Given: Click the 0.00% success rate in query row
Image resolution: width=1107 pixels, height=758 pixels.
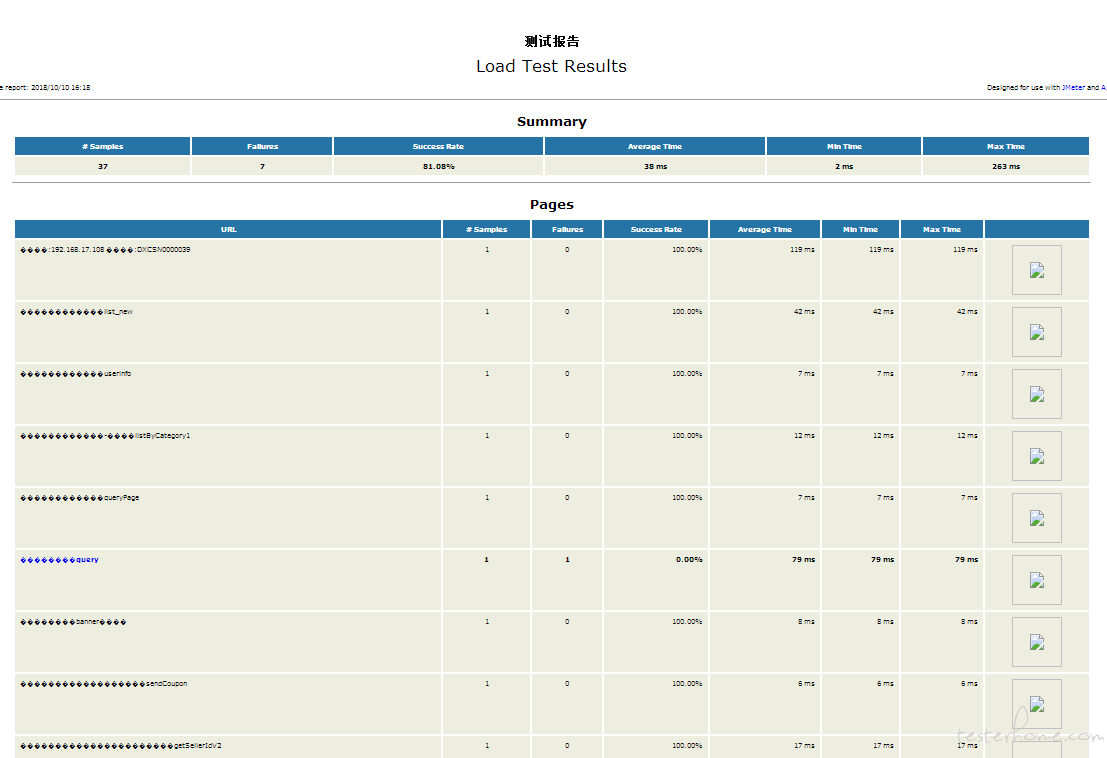Looking at the screenshot, I should (689, 560).
